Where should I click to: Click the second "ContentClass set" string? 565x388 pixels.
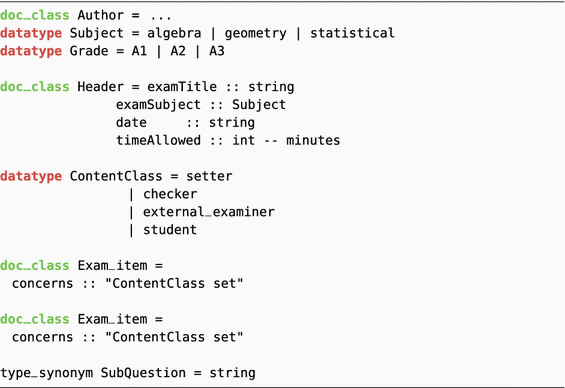pos(174,337)
